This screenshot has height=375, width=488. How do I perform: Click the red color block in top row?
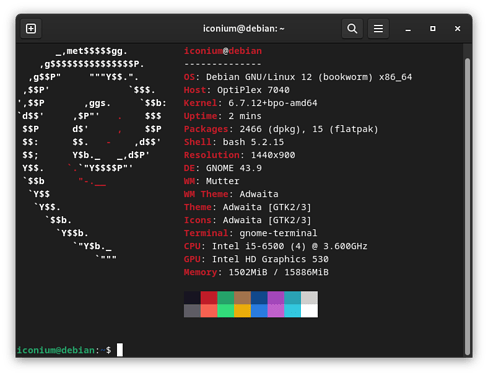[209, 298]
